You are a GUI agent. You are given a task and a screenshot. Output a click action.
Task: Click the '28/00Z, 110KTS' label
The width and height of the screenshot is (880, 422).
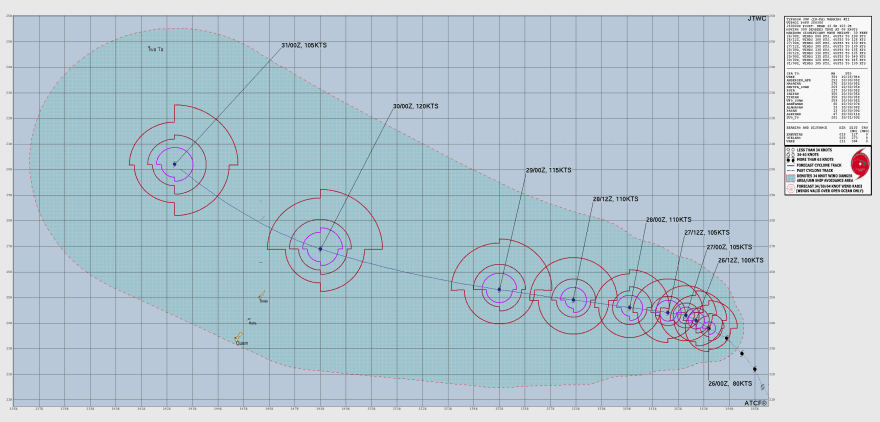pyautogui.click(x=669, y=219)
